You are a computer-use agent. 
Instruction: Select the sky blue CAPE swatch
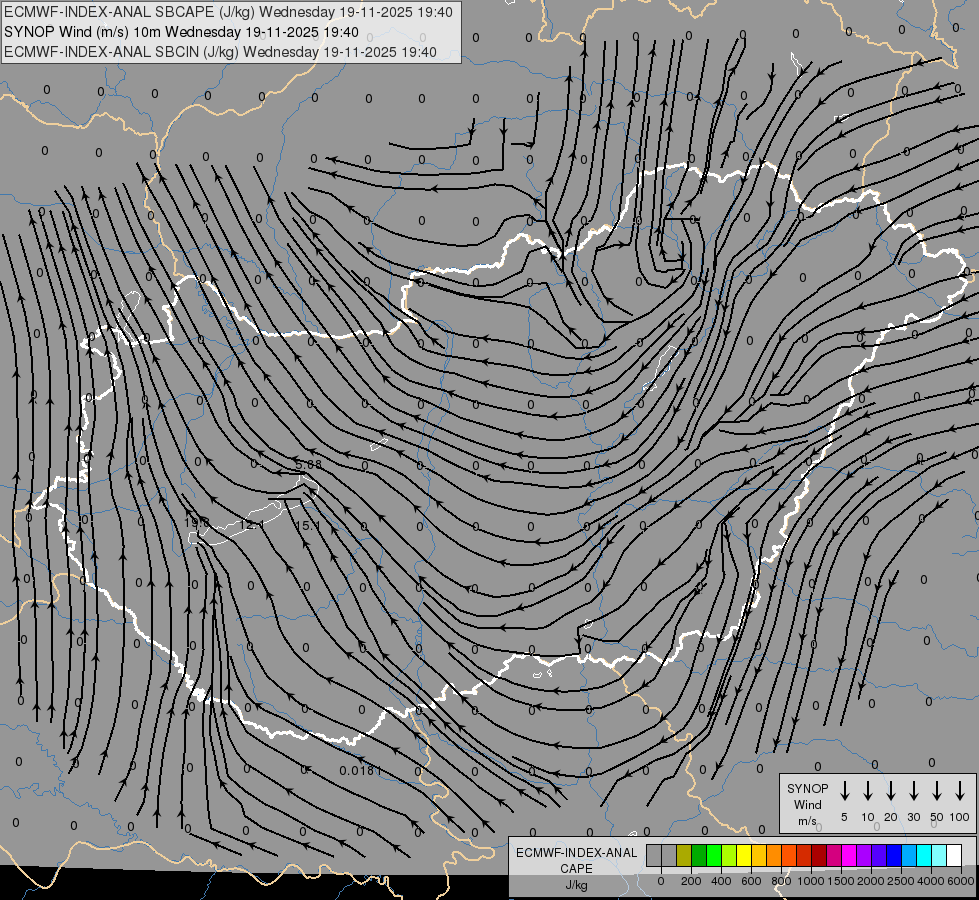click(x=910, y=855)
